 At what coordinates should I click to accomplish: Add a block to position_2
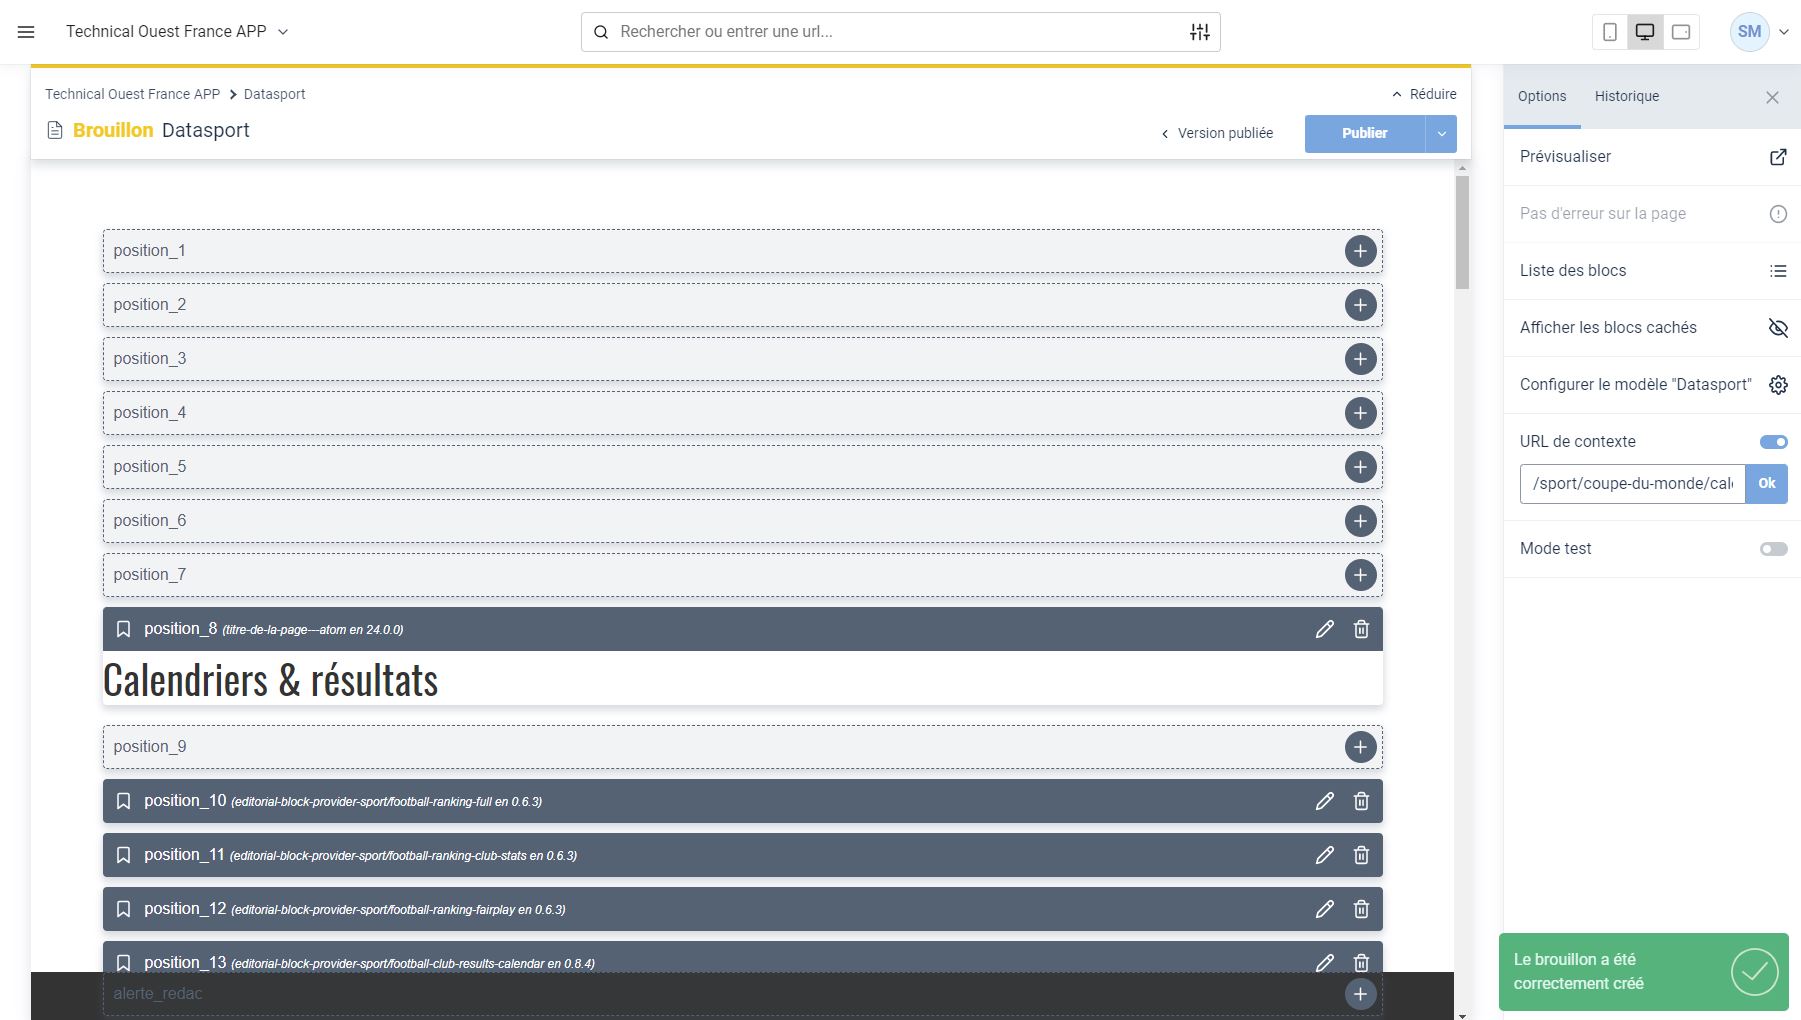pos(1360,305)
